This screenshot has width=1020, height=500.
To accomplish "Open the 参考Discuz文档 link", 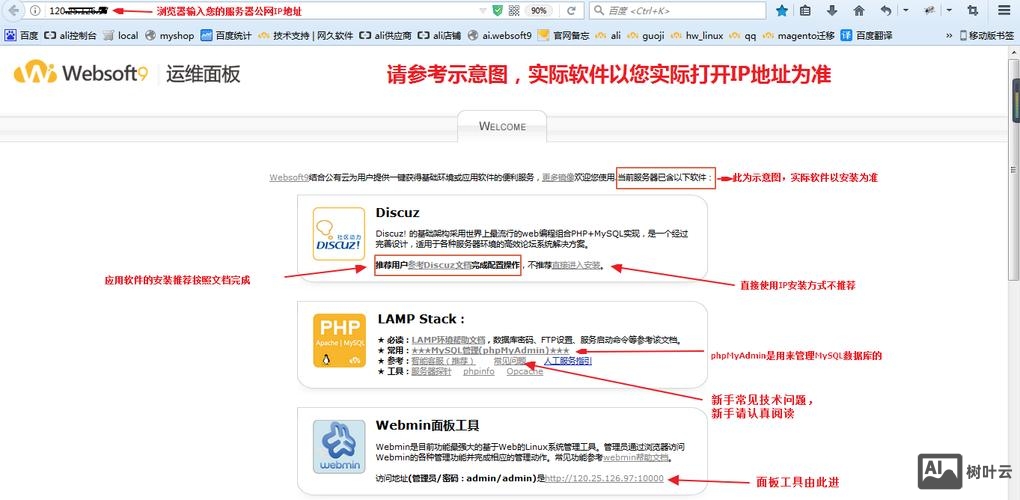I will pos(439,265).
